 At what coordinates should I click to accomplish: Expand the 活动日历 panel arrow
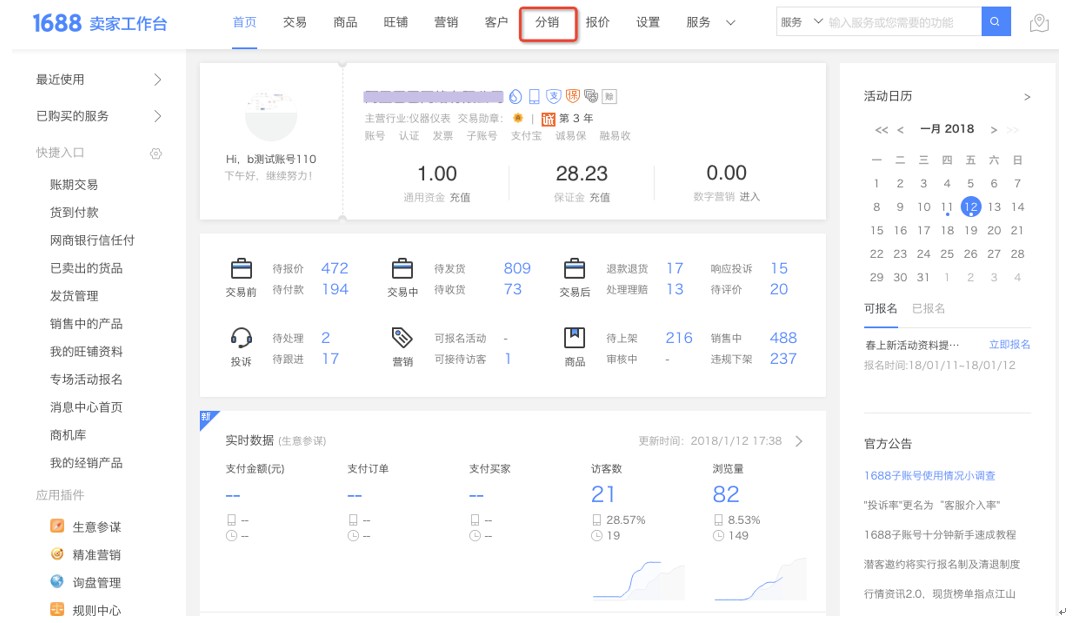point(1027,97)
